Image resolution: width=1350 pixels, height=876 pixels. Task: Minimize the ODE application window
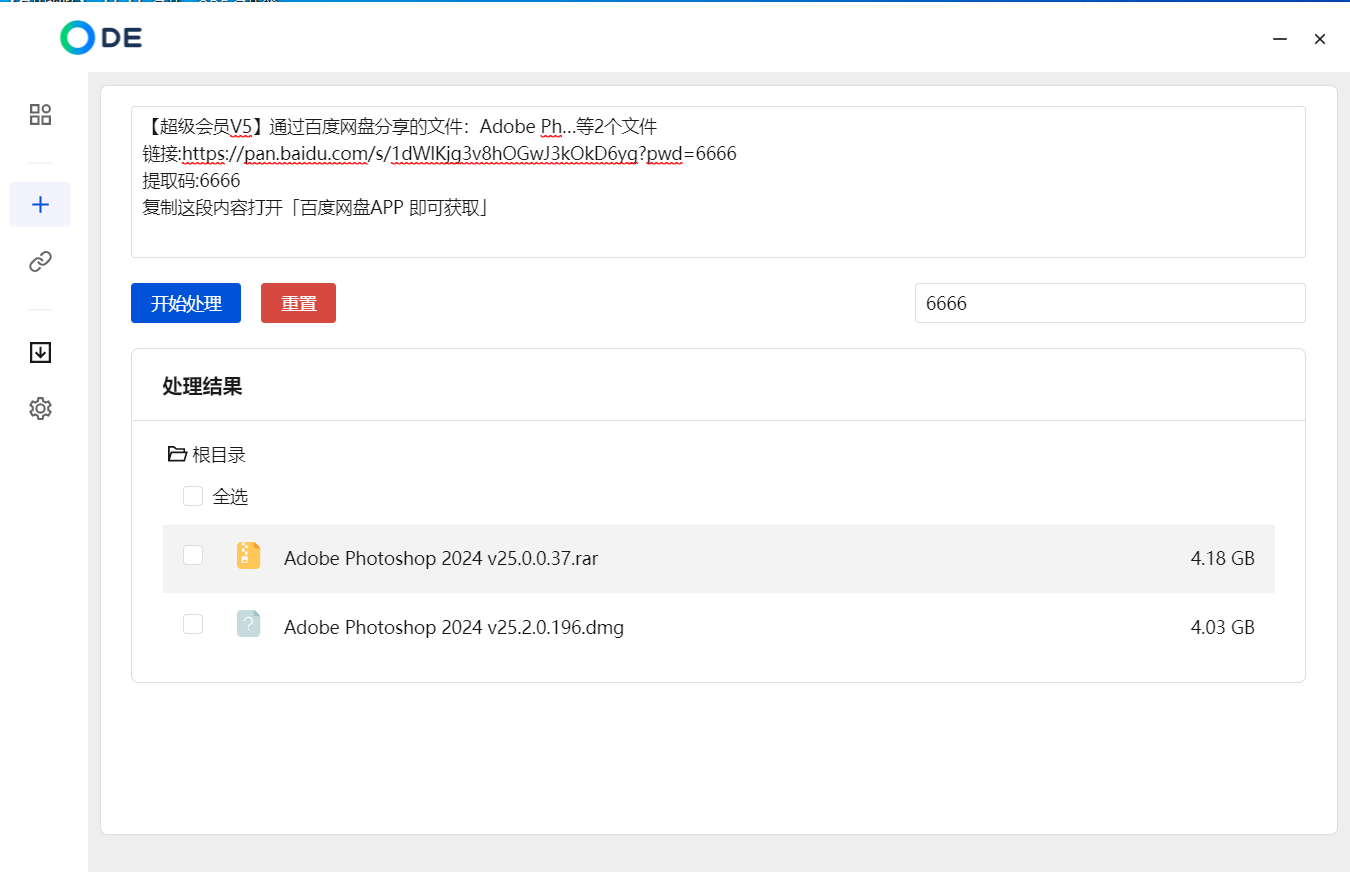click(x=1279, y=39)
